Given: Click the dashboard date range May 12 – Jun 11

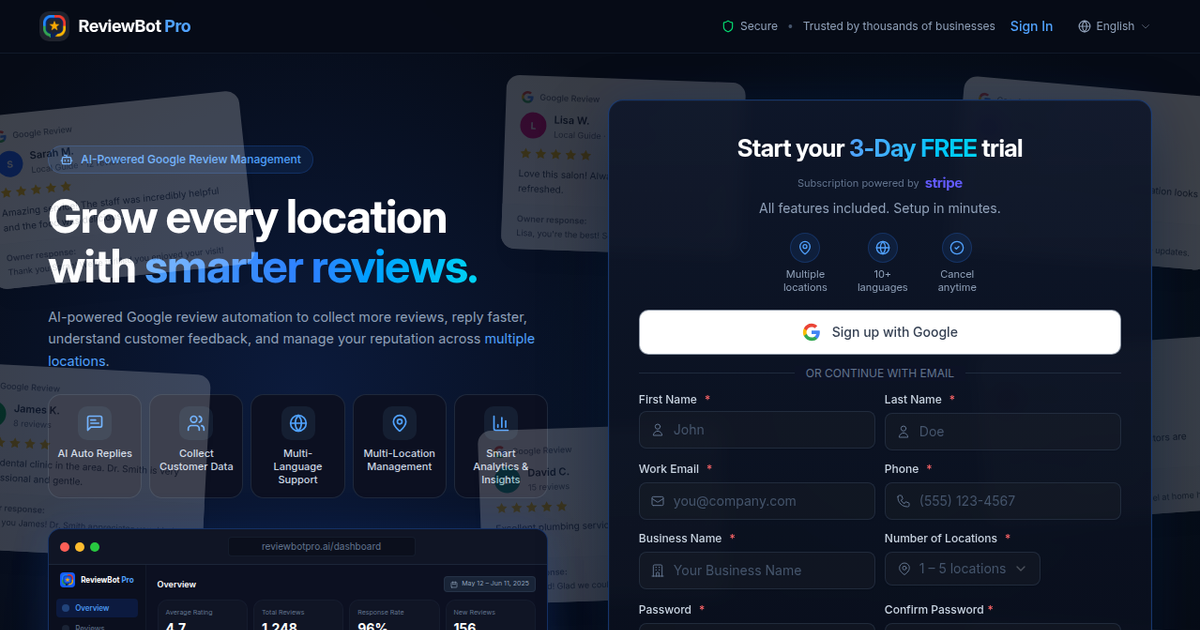Looking at the screenshot, I should (490, 584).
